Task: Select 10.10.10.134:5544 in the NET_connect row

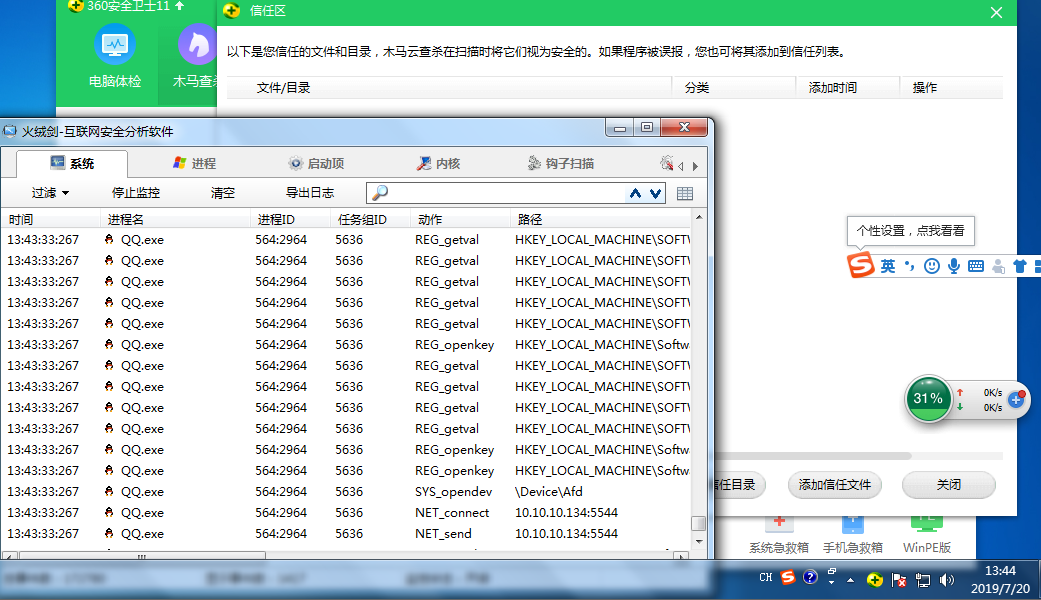Action: click(x=566, y=513)
